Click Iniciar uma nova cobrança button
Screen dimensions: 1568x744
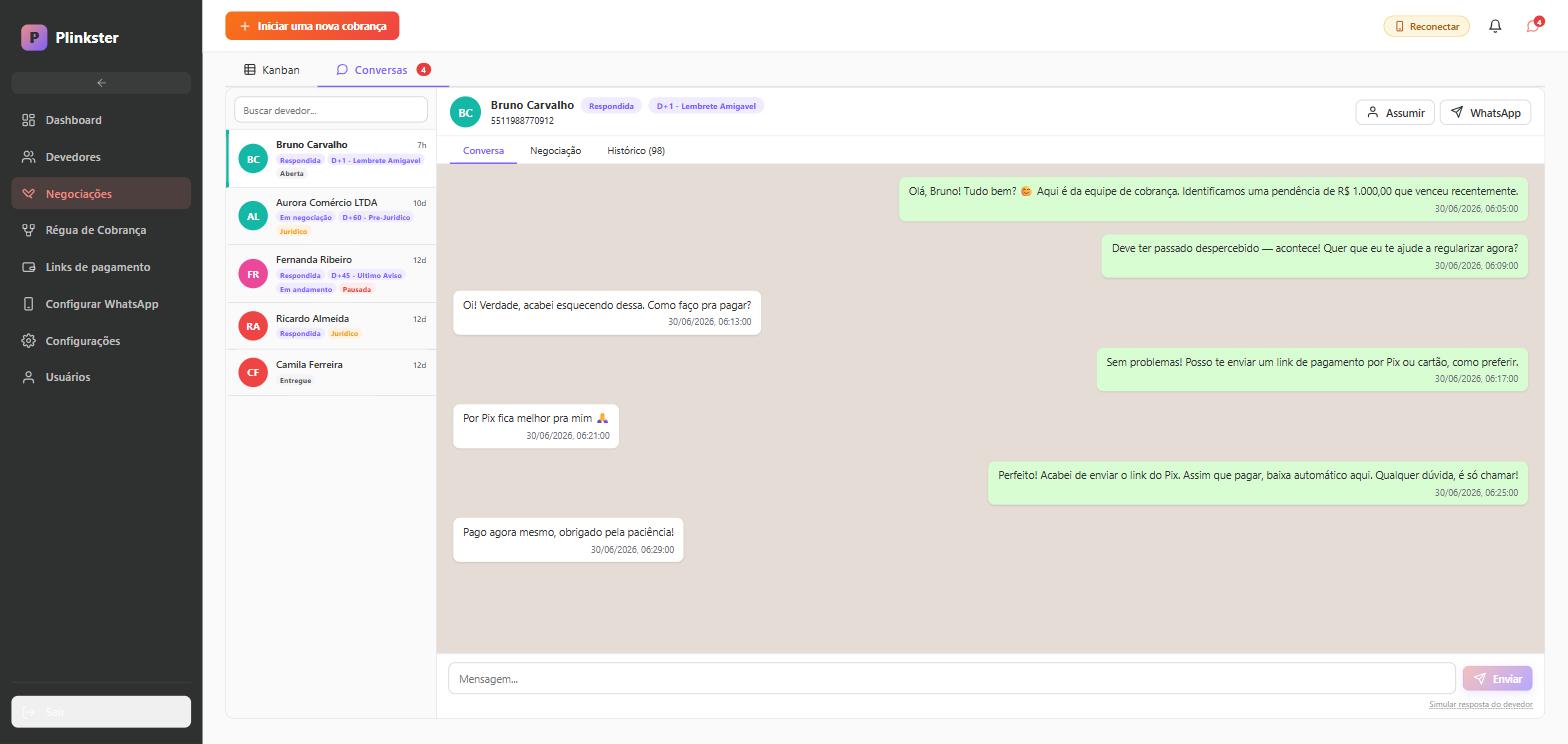click(x=312, y=26)
